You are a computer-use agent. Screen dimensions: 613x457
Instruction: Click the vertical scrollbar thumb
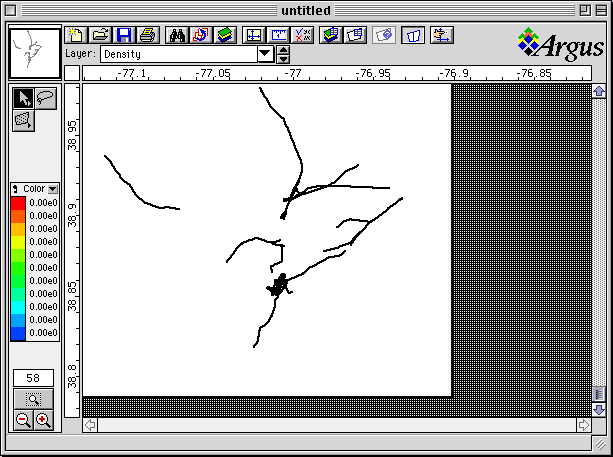tap(599, 393)
